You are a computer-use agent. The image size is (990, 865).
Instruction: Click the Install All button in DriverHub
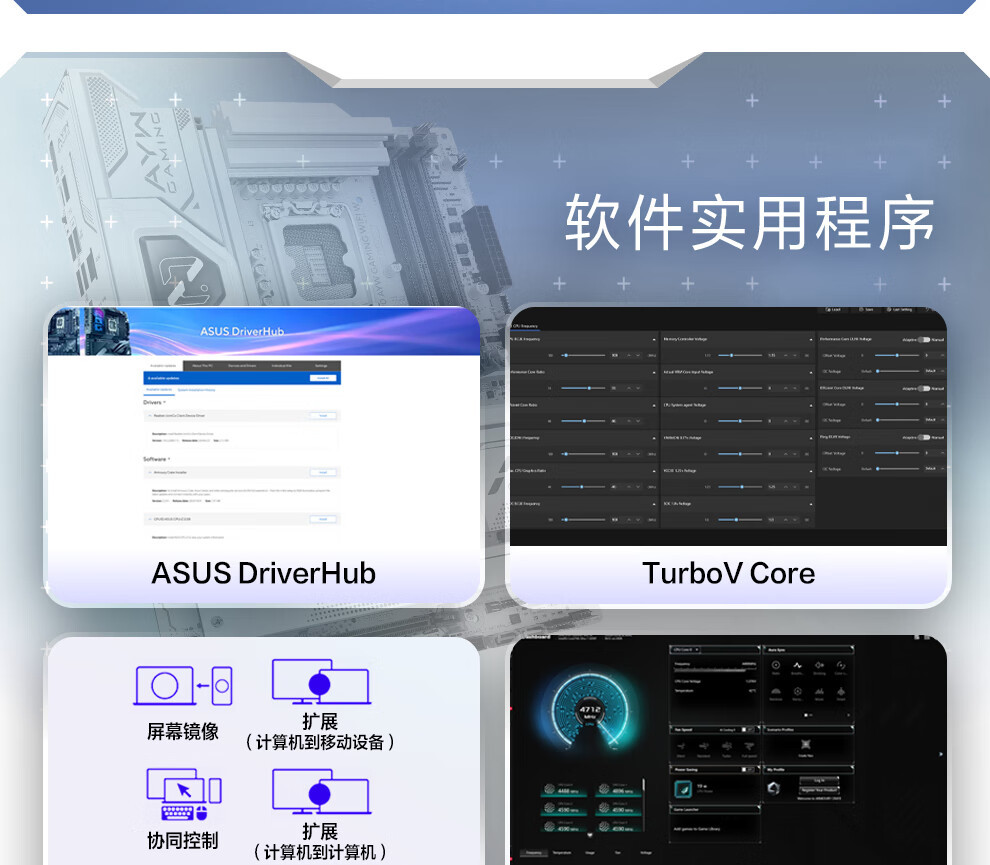click(x=323, y=378)
